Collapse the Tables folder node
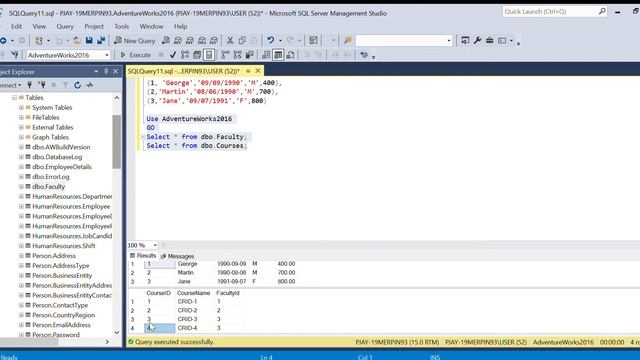This screenshot has width=640, height=360. point(14,98)
